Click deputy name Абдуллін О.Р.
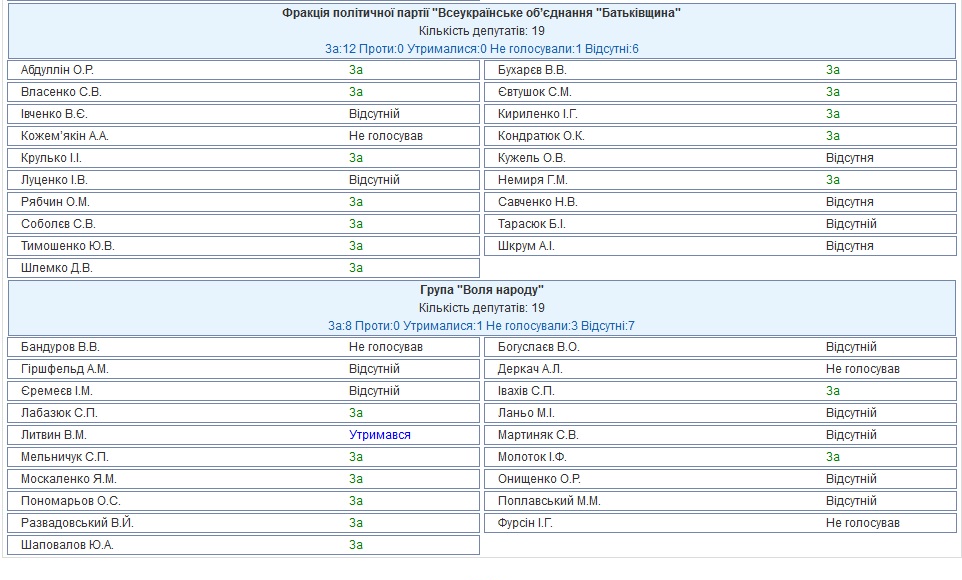 coord(57,70)
